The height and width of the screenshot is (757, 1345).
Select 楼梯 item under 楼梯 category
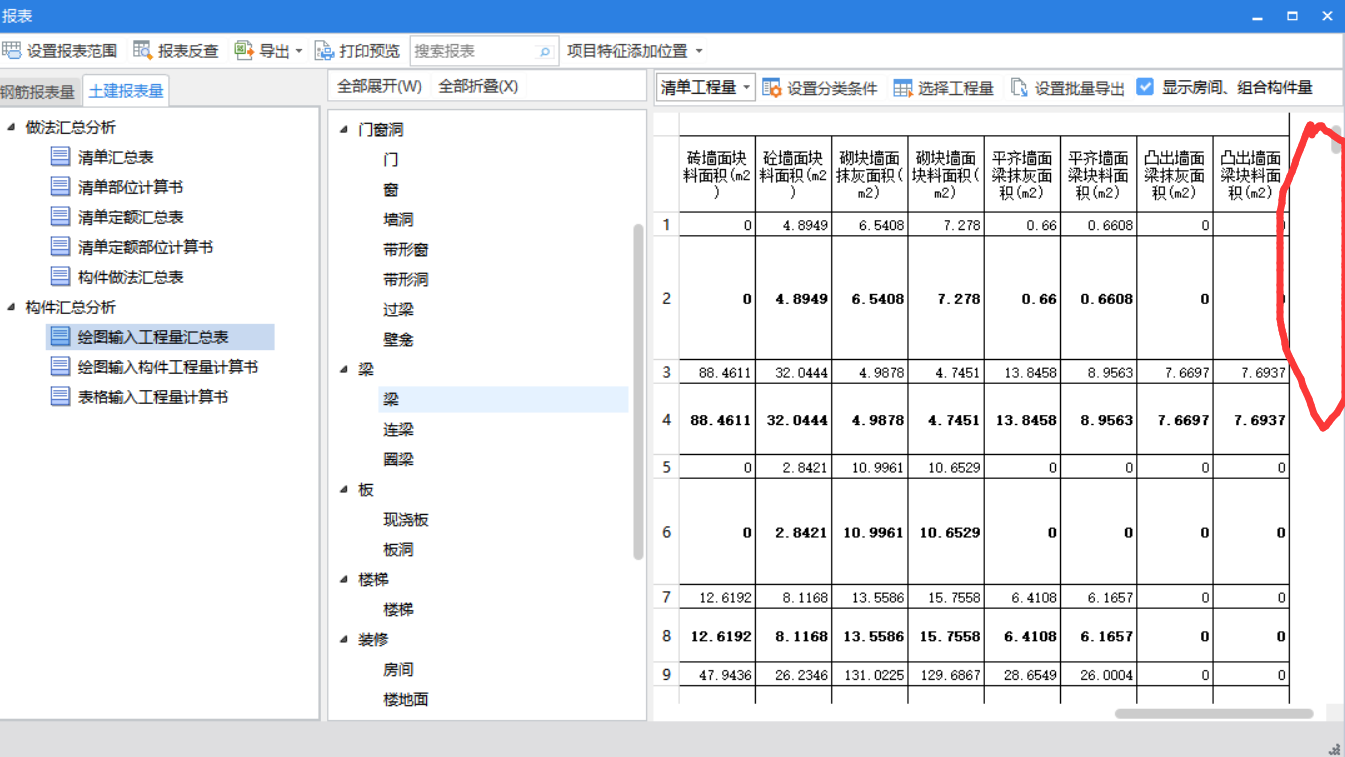pyautogui.click(x=398, y=609)
